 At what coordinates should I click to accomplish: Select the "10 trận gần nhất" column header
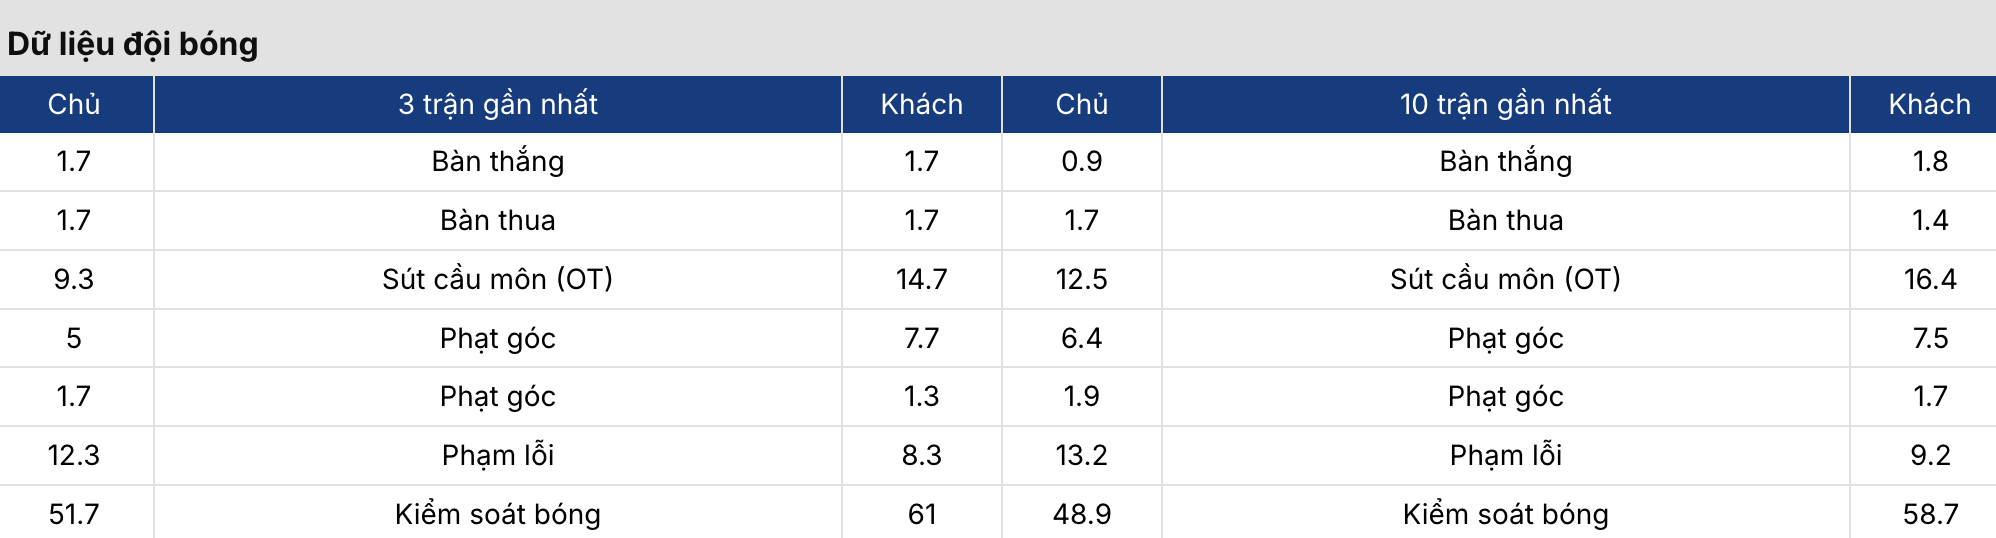1505,104
